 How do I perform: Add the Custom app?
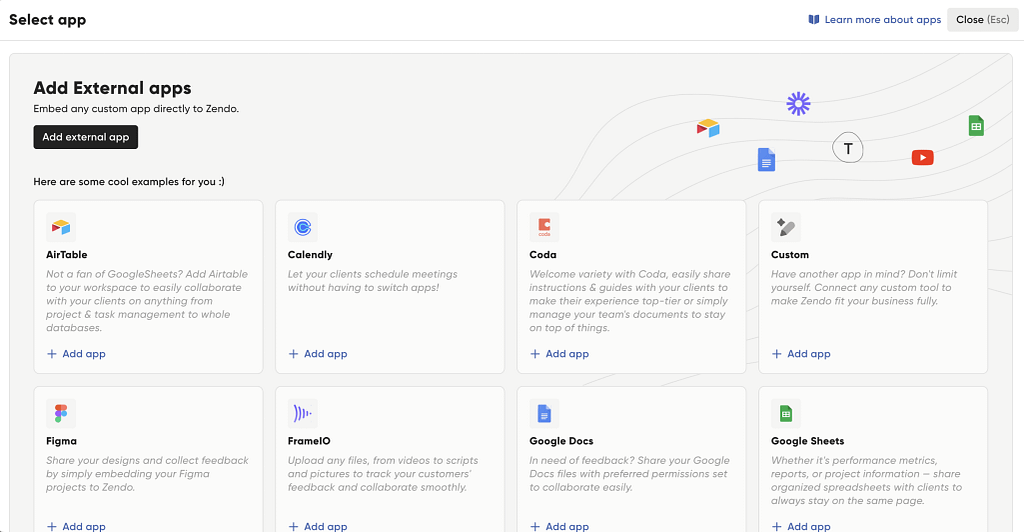(x=801, y=354)
